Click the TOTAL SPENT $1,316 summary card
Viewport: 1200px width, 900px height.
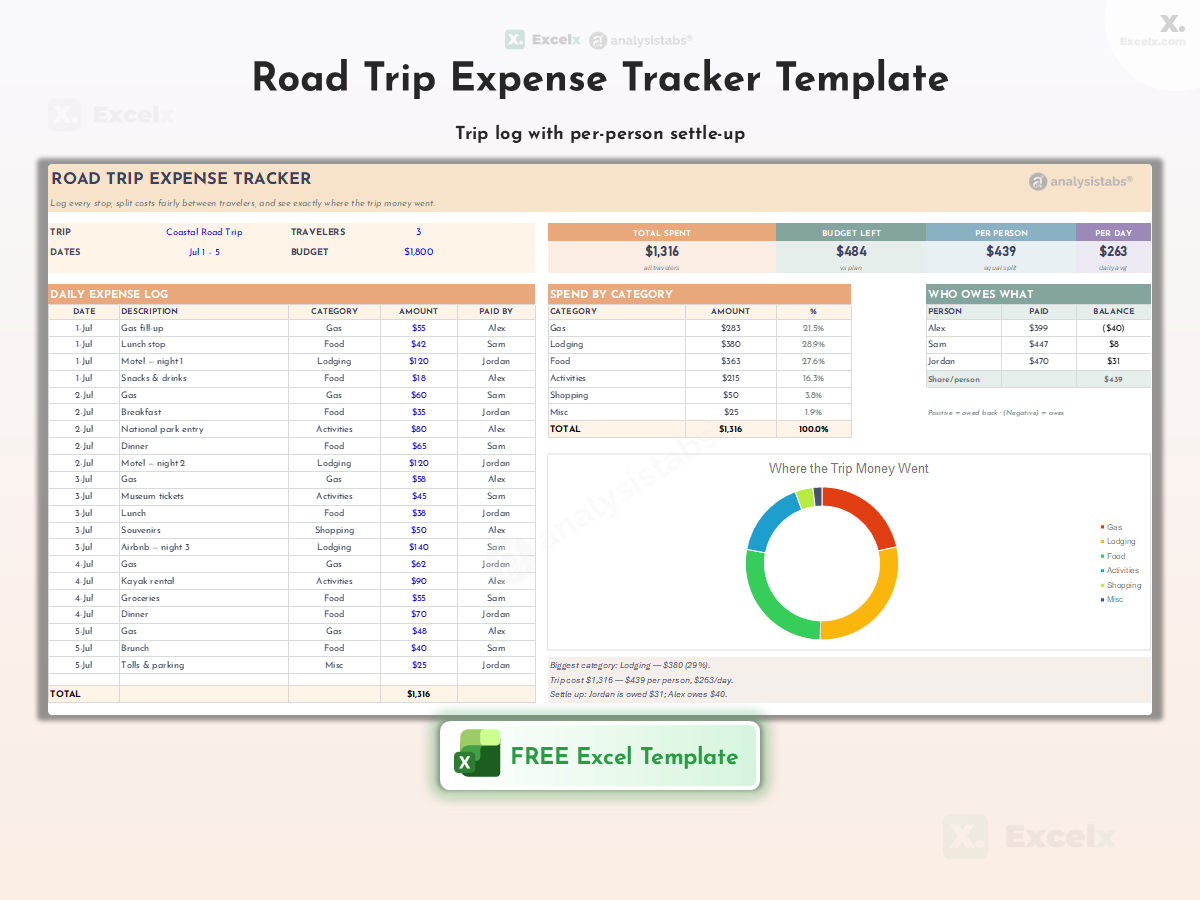click(662, 248)
